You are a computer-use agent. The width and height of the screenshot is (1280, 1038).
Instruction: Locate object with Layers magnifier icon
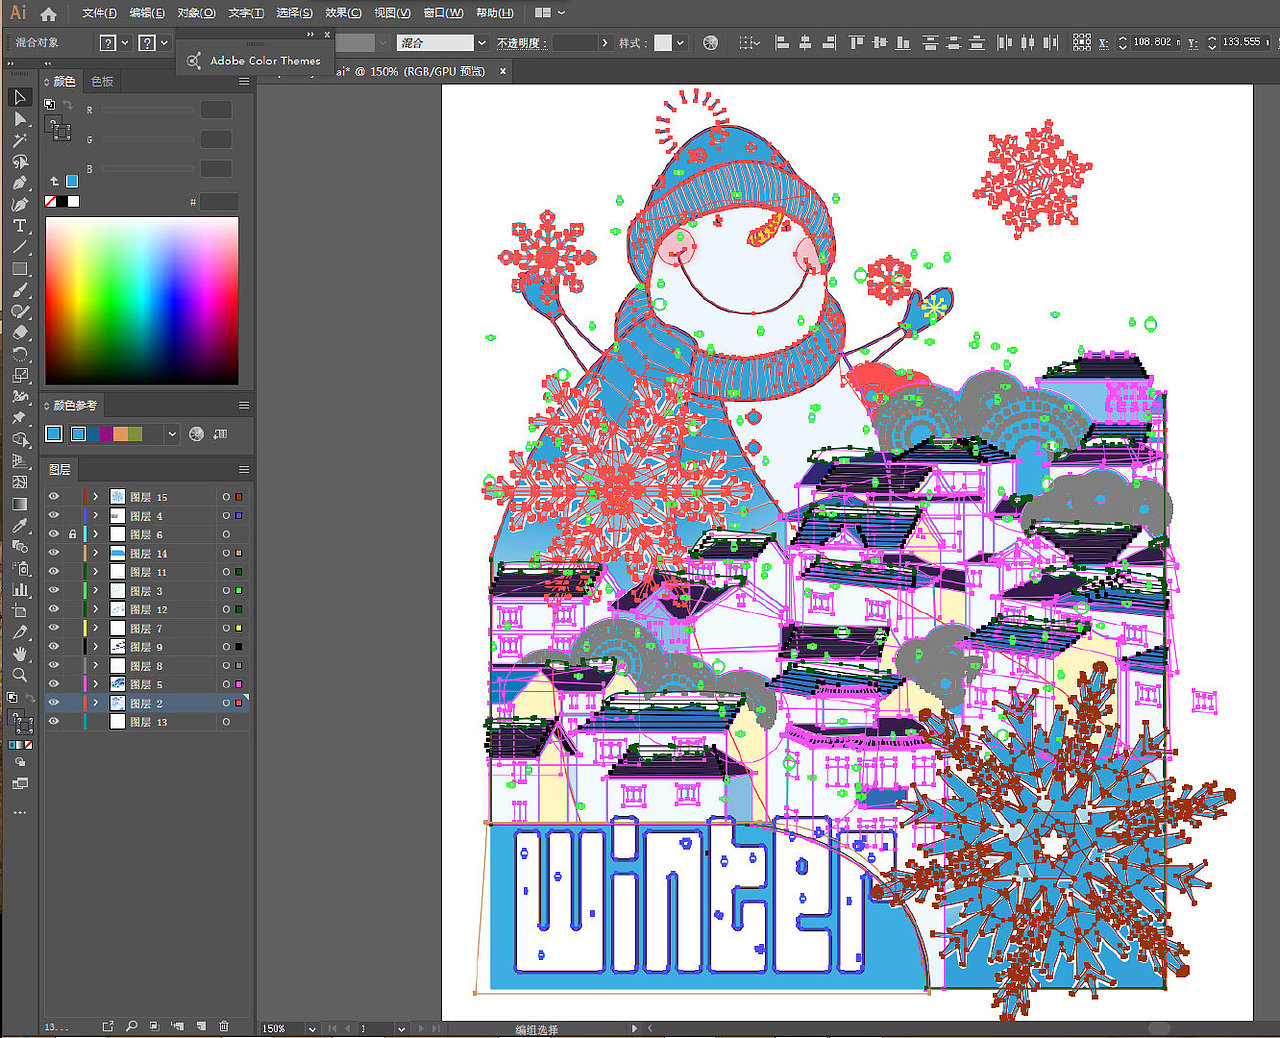click(x=131, y=1026)
